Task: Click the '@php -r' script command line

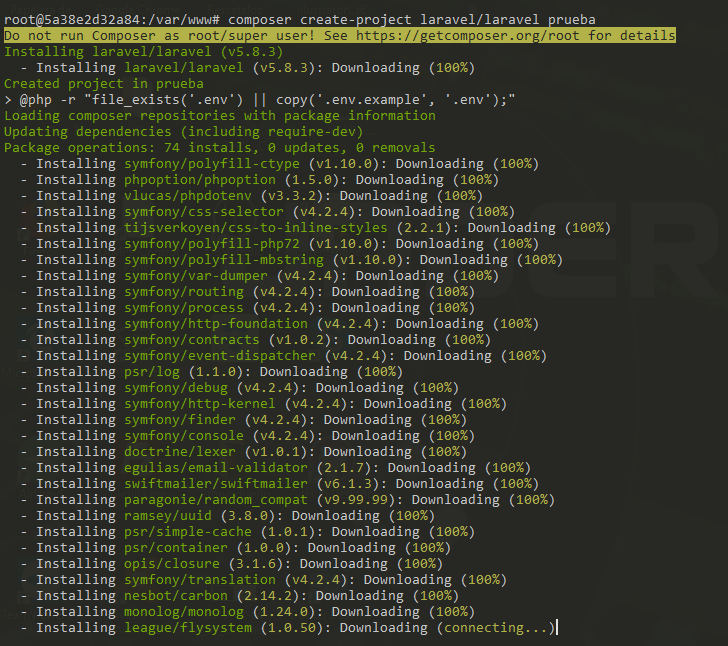Action: 260,100
